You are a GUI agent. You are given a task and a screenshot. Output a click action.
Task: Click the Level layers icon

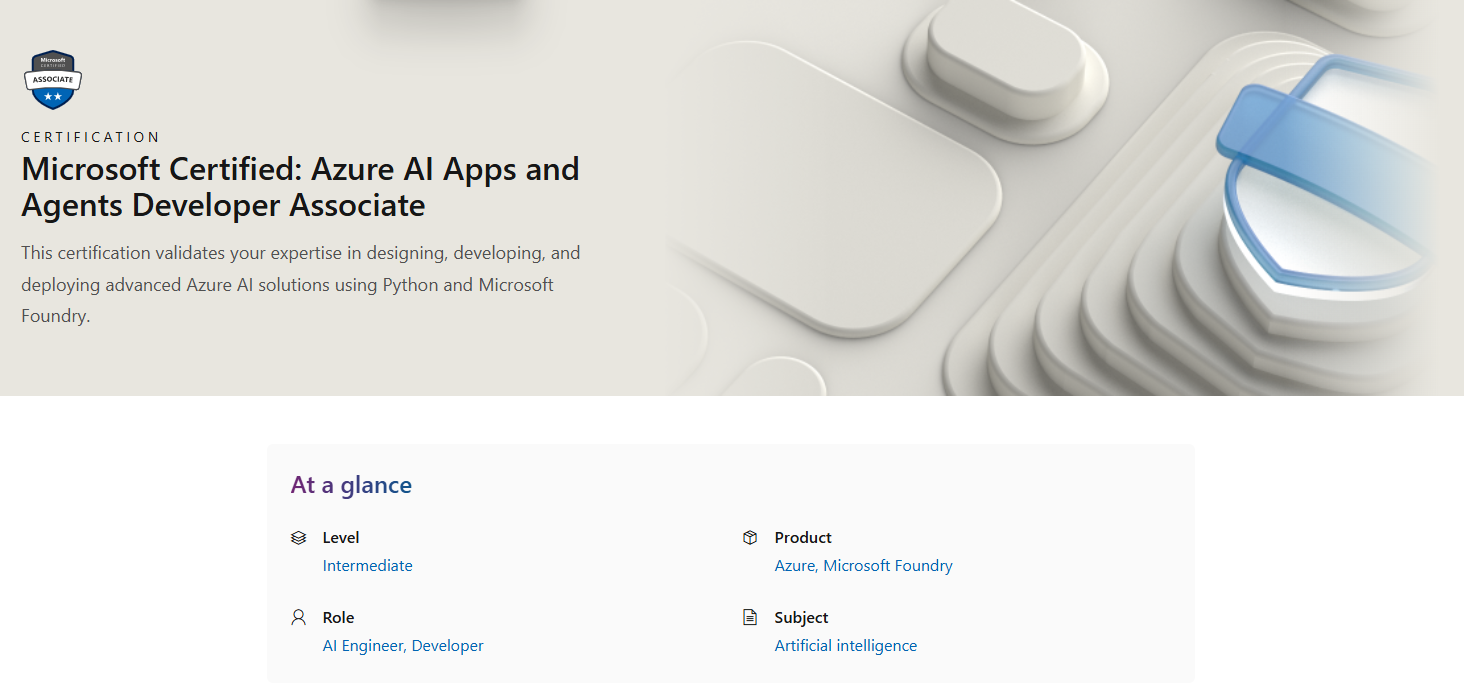pos(298,538)
